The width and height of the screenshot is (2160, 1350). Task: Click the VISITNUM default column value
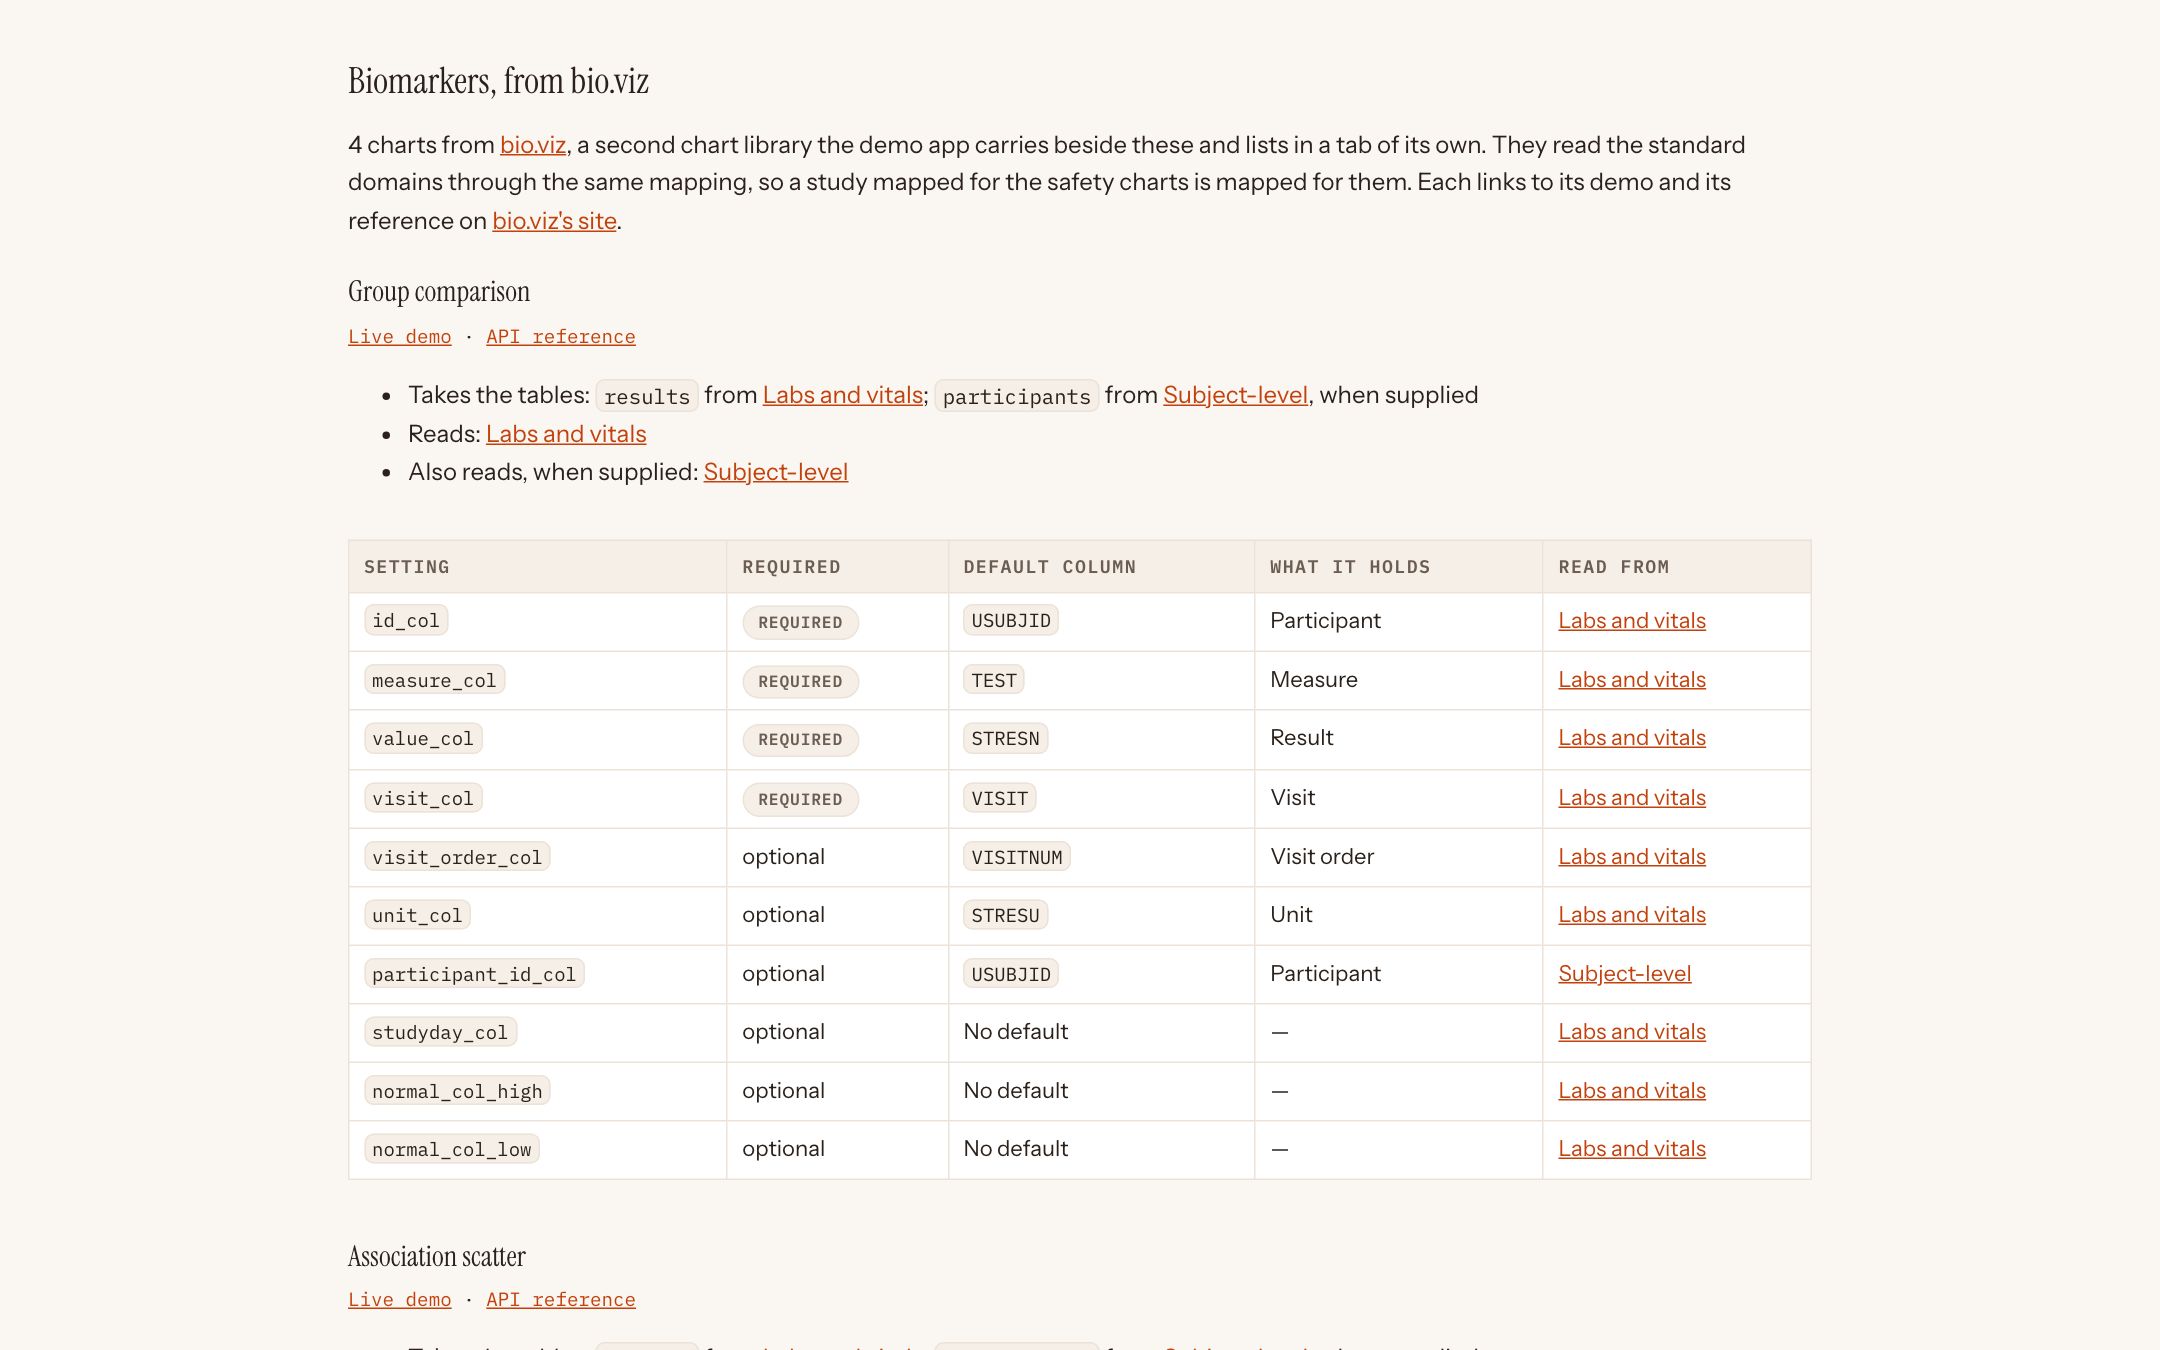(1017, 857)
